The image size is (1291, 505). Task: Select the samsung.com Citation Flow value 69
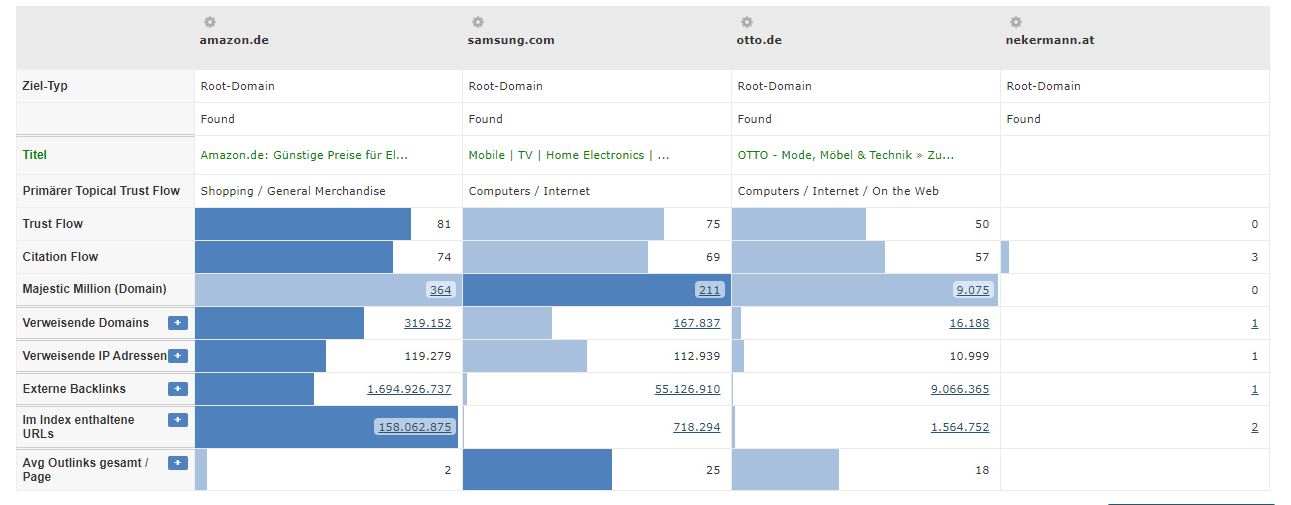point(713,257)
